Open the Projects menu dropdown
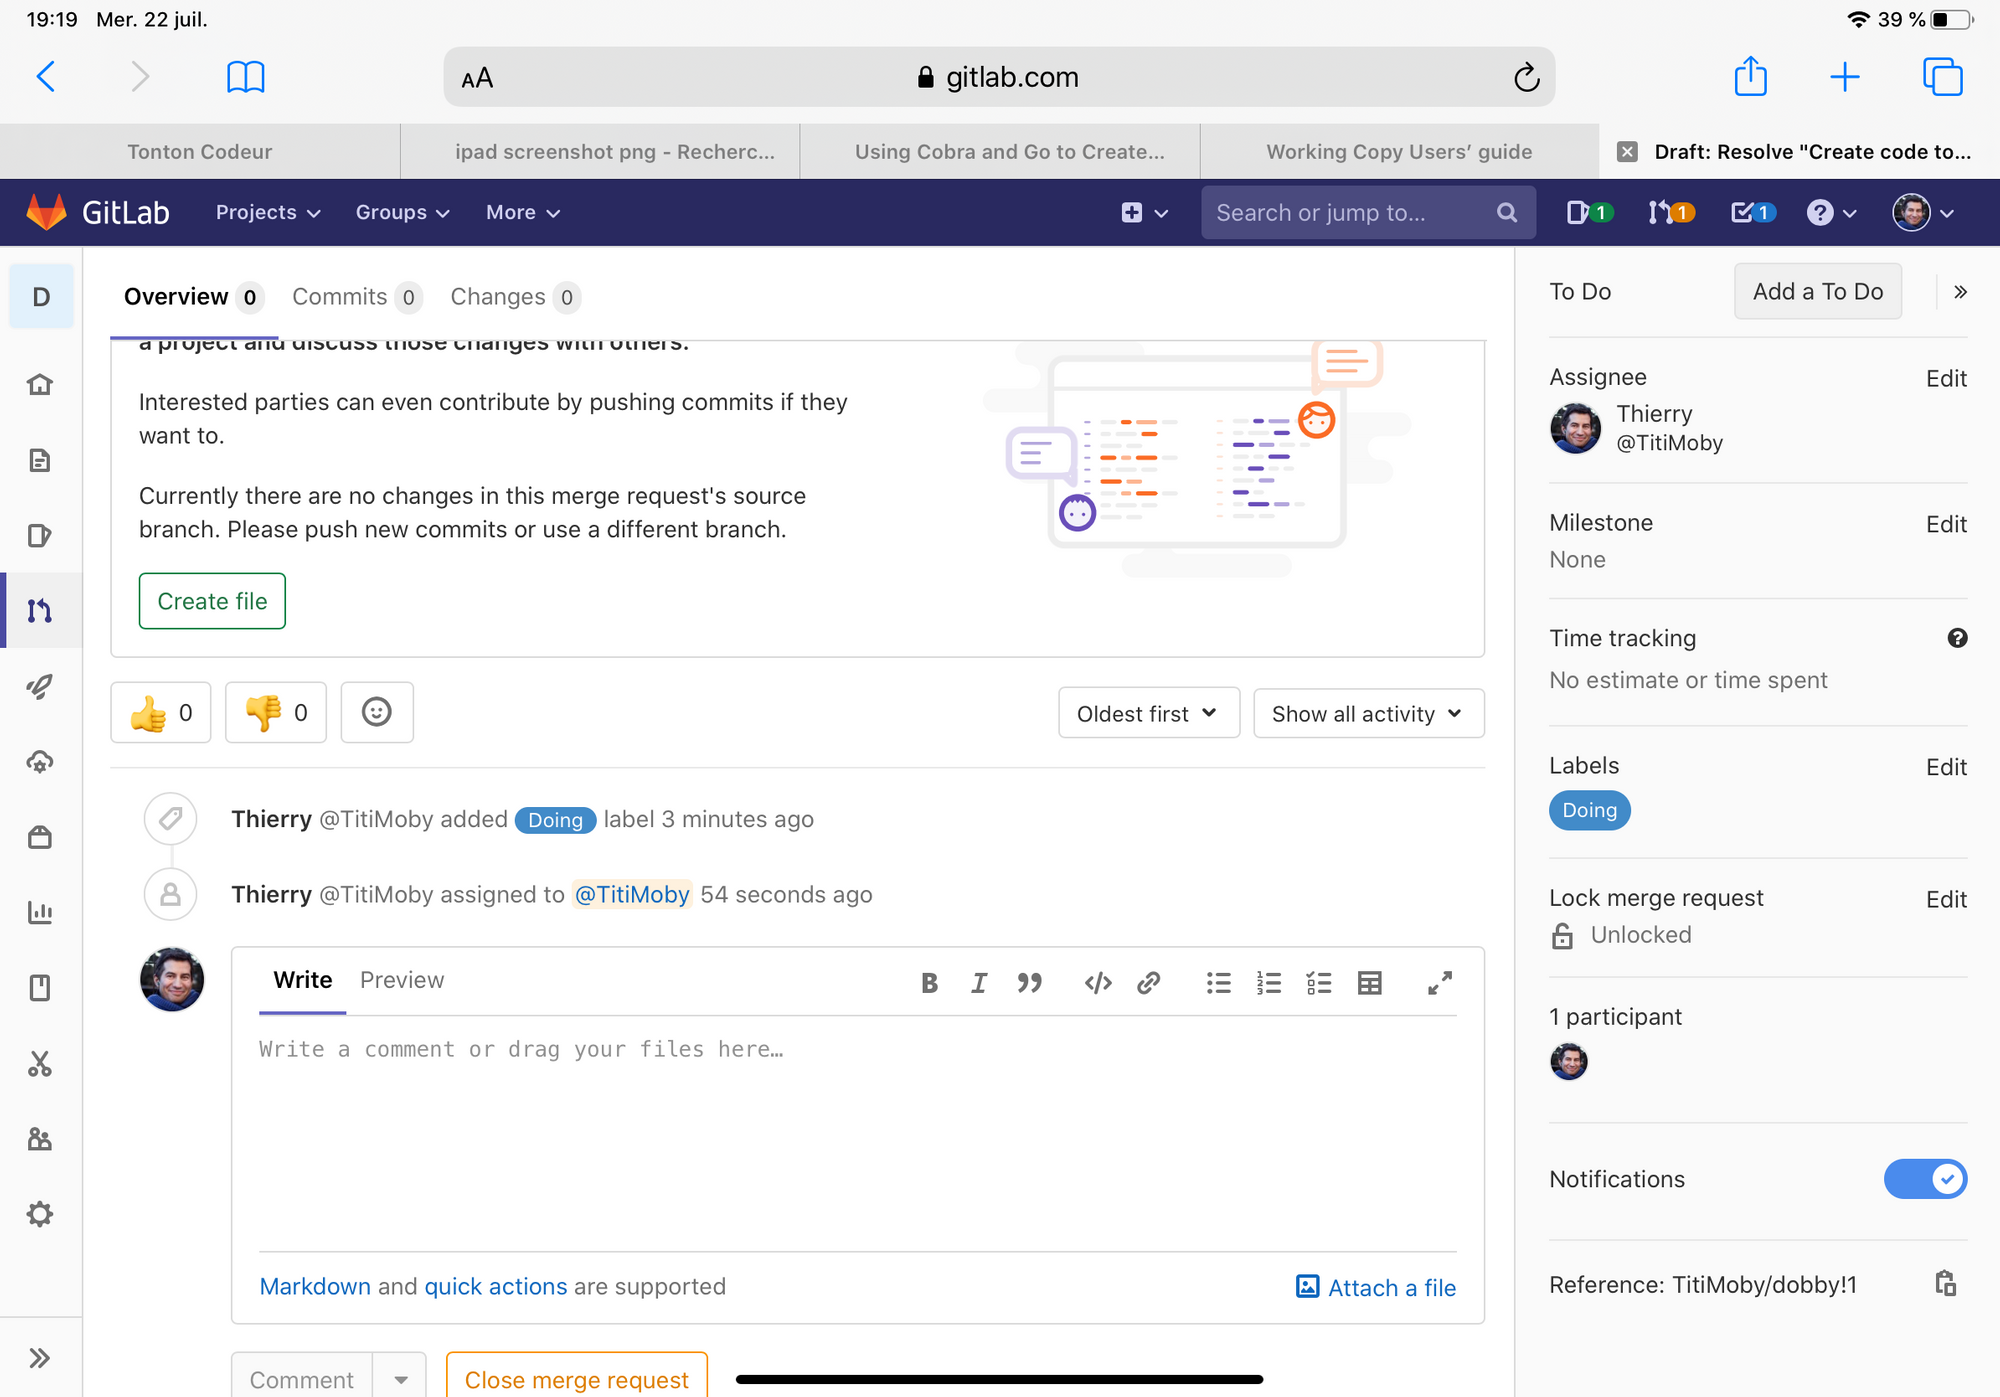The height and width of the screenshot is (1397, 2000). click(267, 212)
